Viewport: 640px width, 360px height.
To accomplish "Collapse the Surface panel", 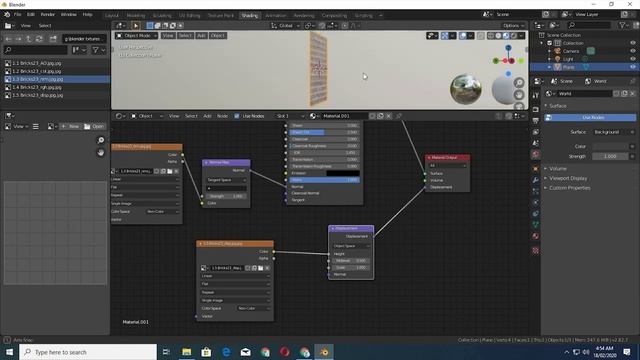I will (x=558, y=106).
